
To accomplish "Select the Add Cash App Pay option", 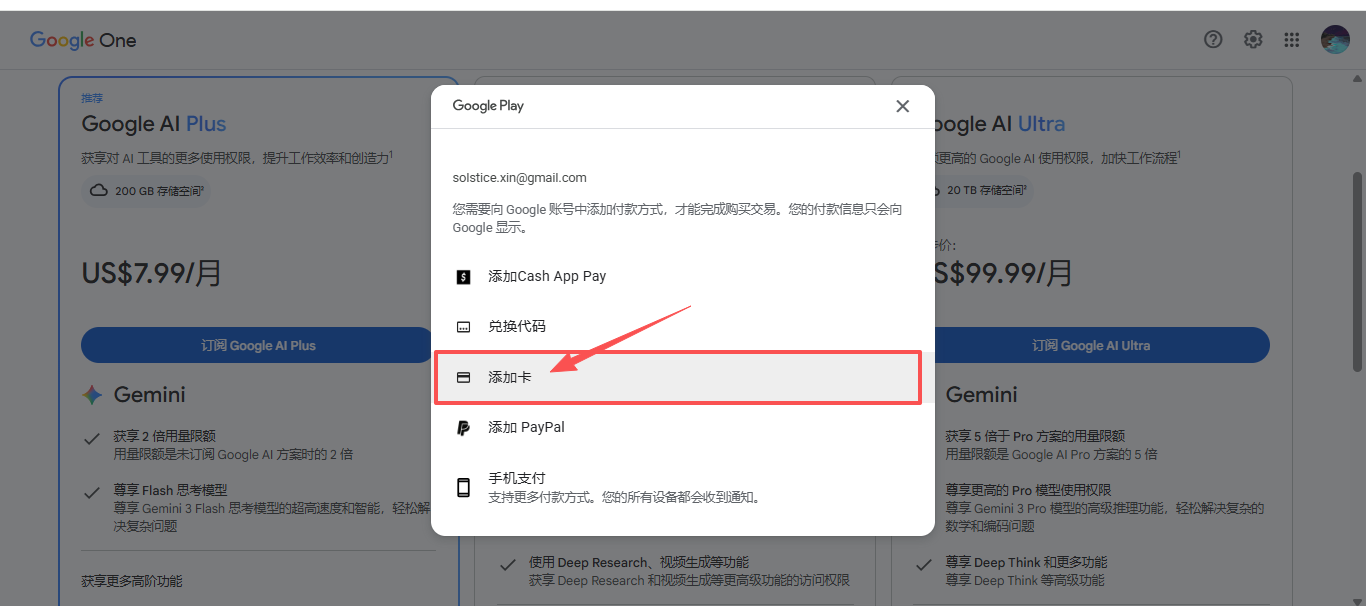I will pyautogui.click(x=682, y=277).
